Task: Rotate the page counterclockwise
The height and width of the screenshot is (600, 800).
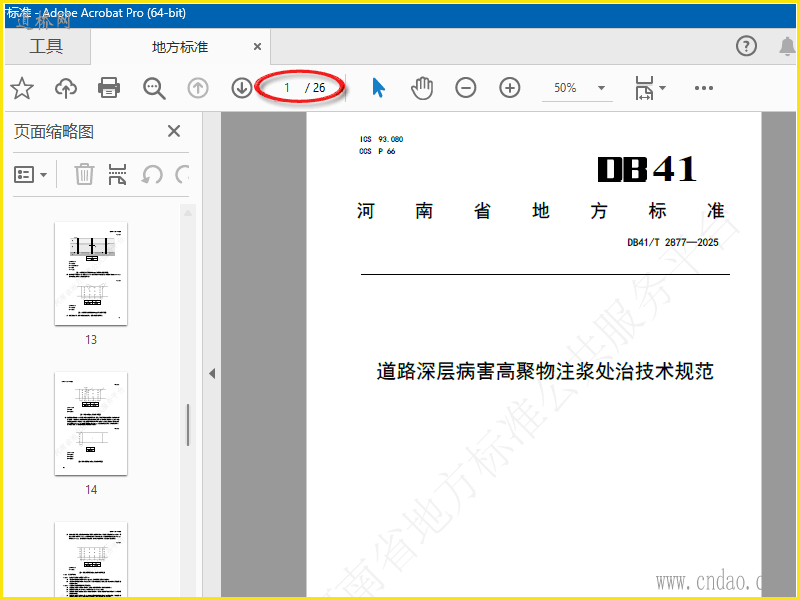Action: 152,174
